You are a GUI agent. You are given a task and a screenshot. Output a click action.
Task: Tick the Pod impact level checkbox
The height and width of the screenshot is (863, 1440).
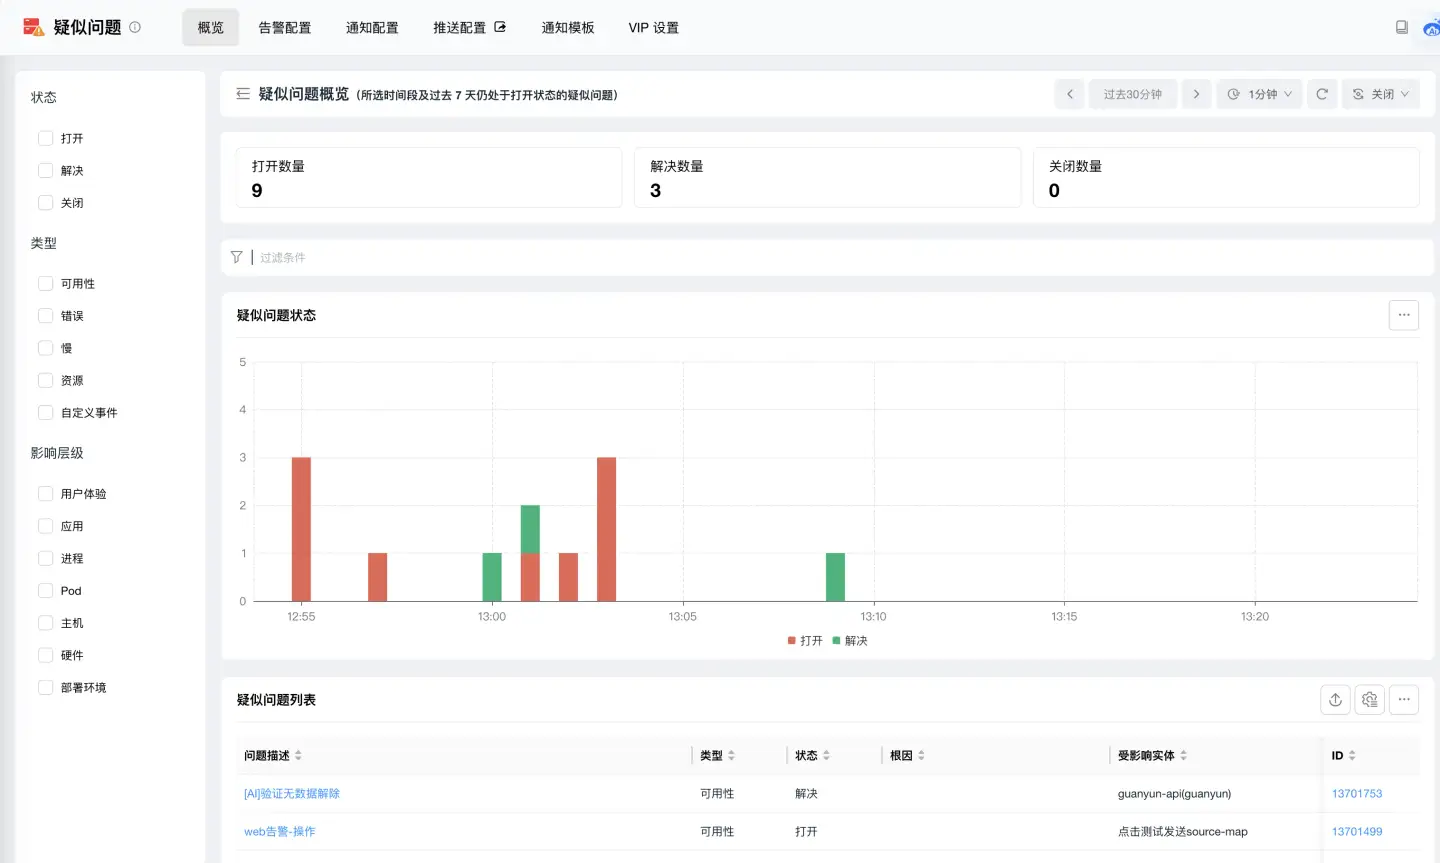click(45, 591)
